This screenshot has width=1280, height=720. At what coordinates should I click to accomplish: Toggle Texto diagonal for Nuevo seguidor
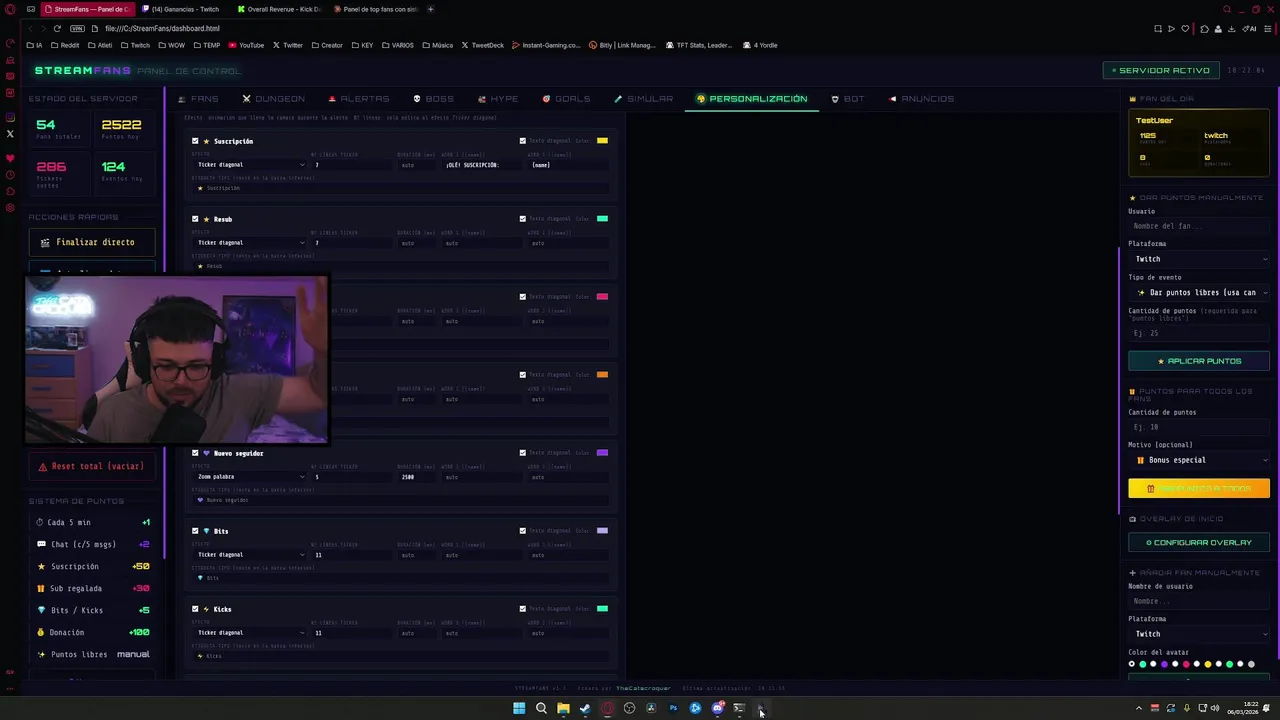(x=522, y=453)
